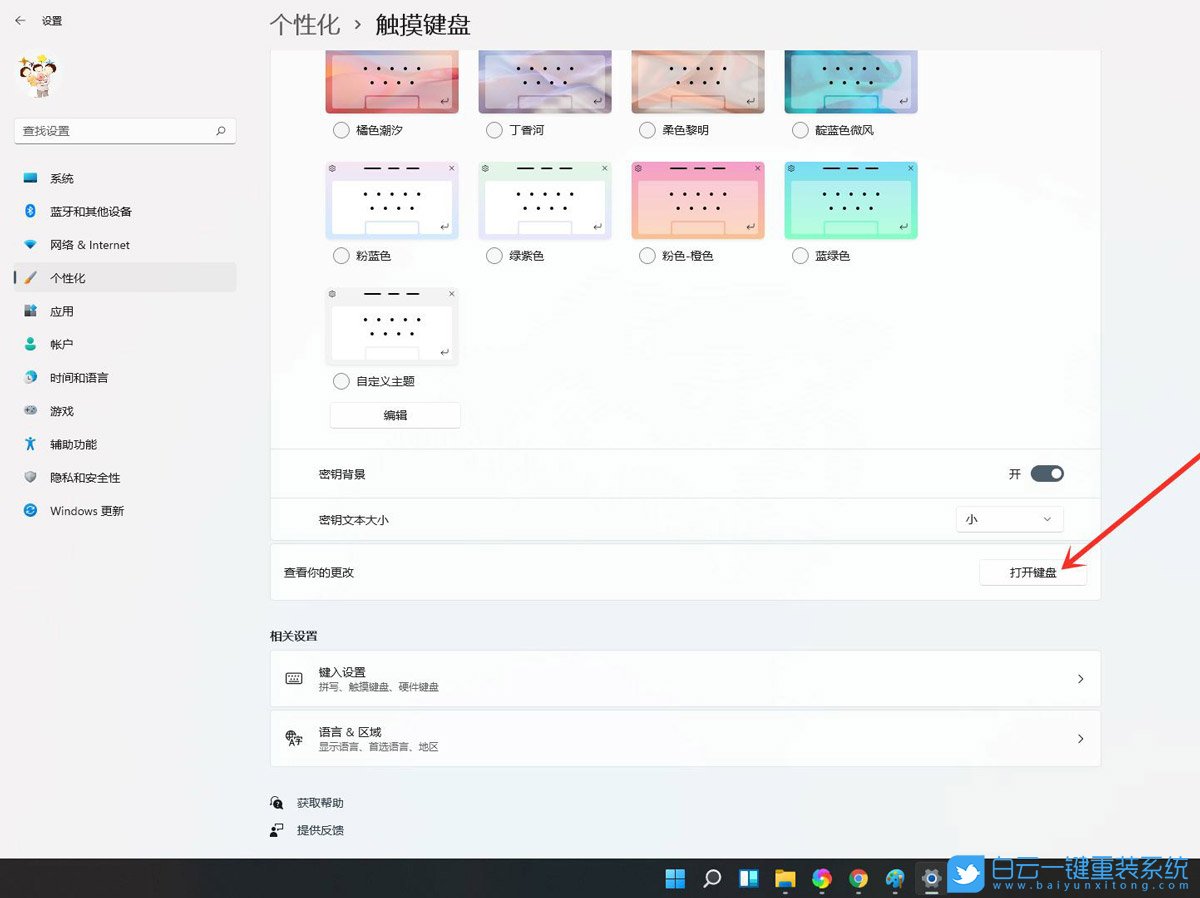Select the 蓝绿色 theme preview swatch
Screen dimensions: 1200x898
click(850, 199)
